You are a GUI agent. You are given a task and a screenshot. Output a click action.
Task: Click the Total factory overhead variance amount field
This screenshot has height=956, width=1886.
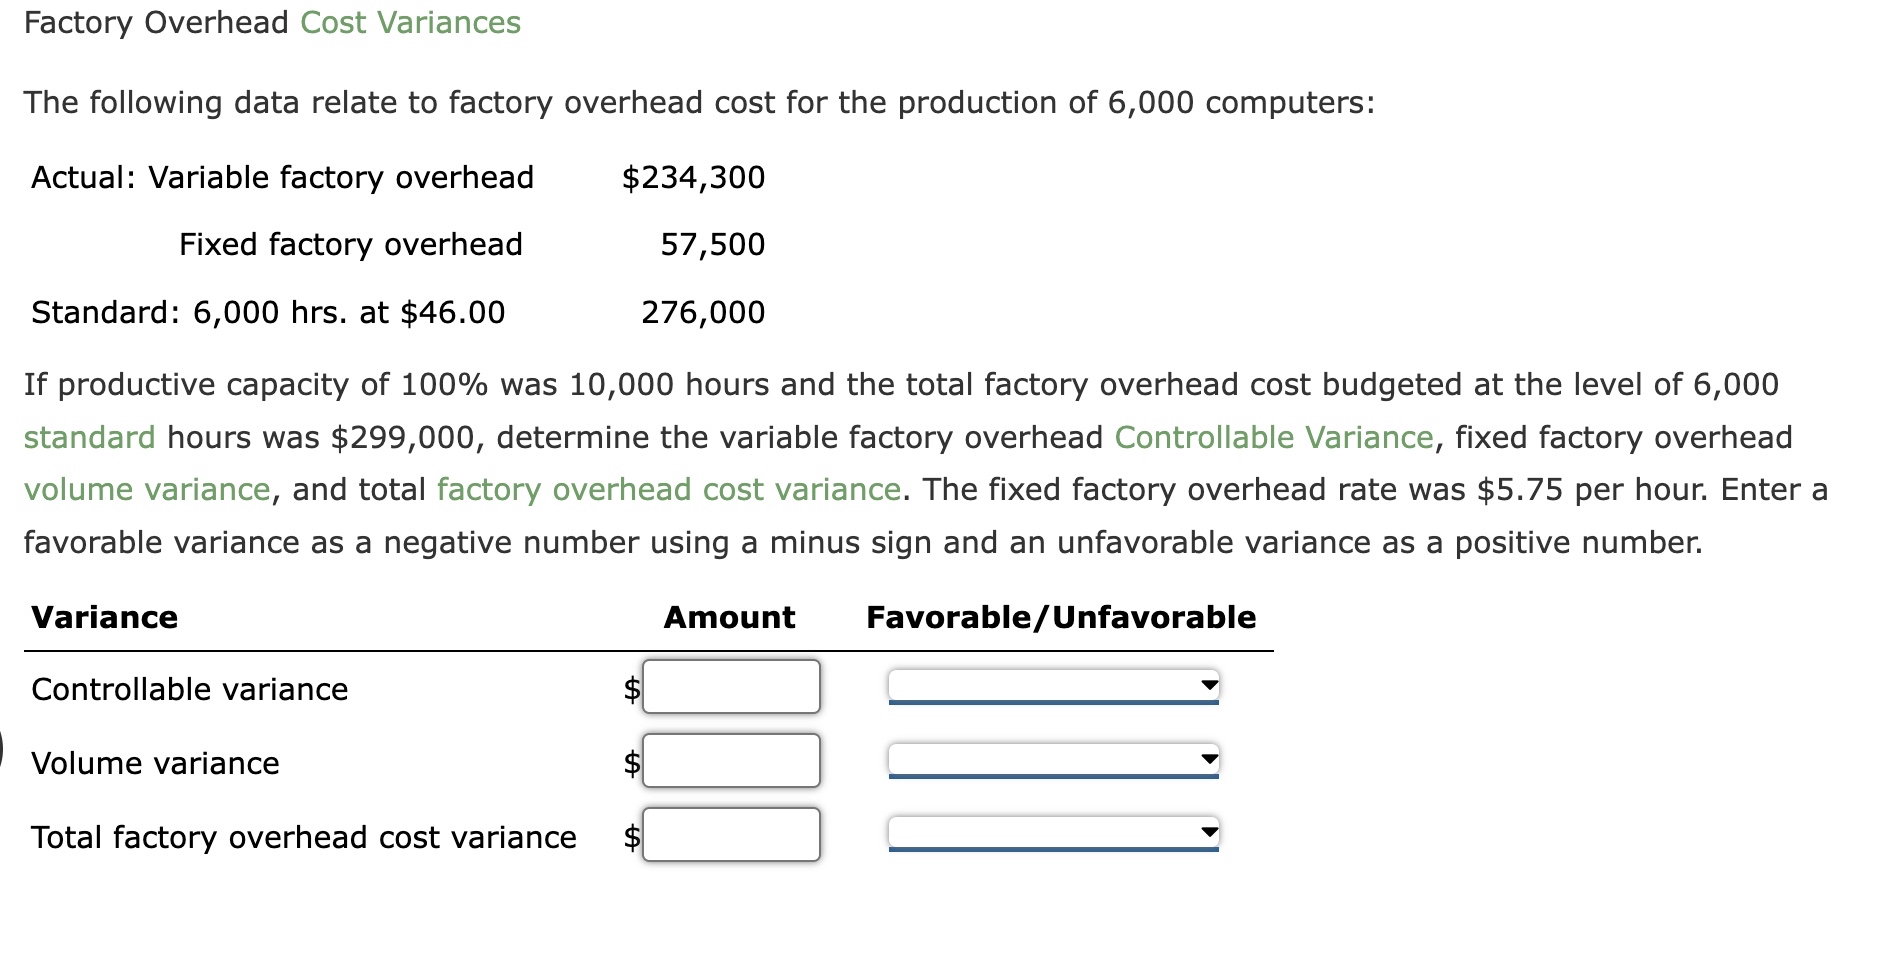click(731, 834)
